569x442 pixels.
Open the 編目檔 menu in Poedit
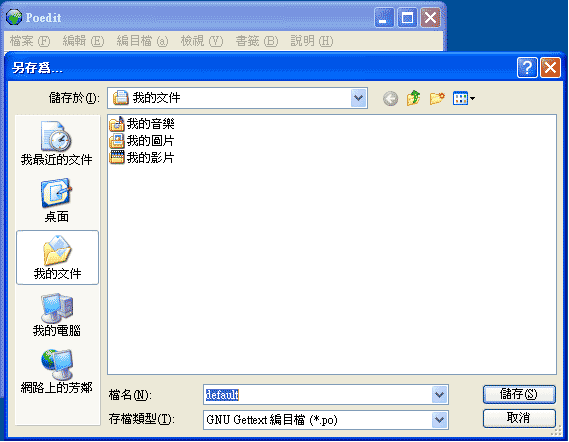tap(142, 41)
